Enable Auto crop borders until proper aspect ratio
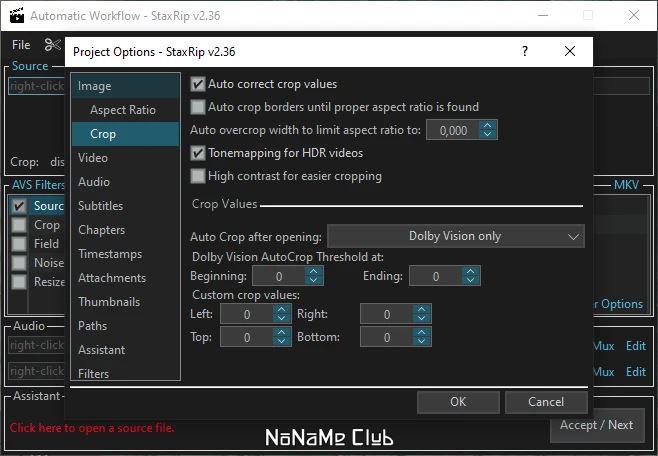 (198, 107)
